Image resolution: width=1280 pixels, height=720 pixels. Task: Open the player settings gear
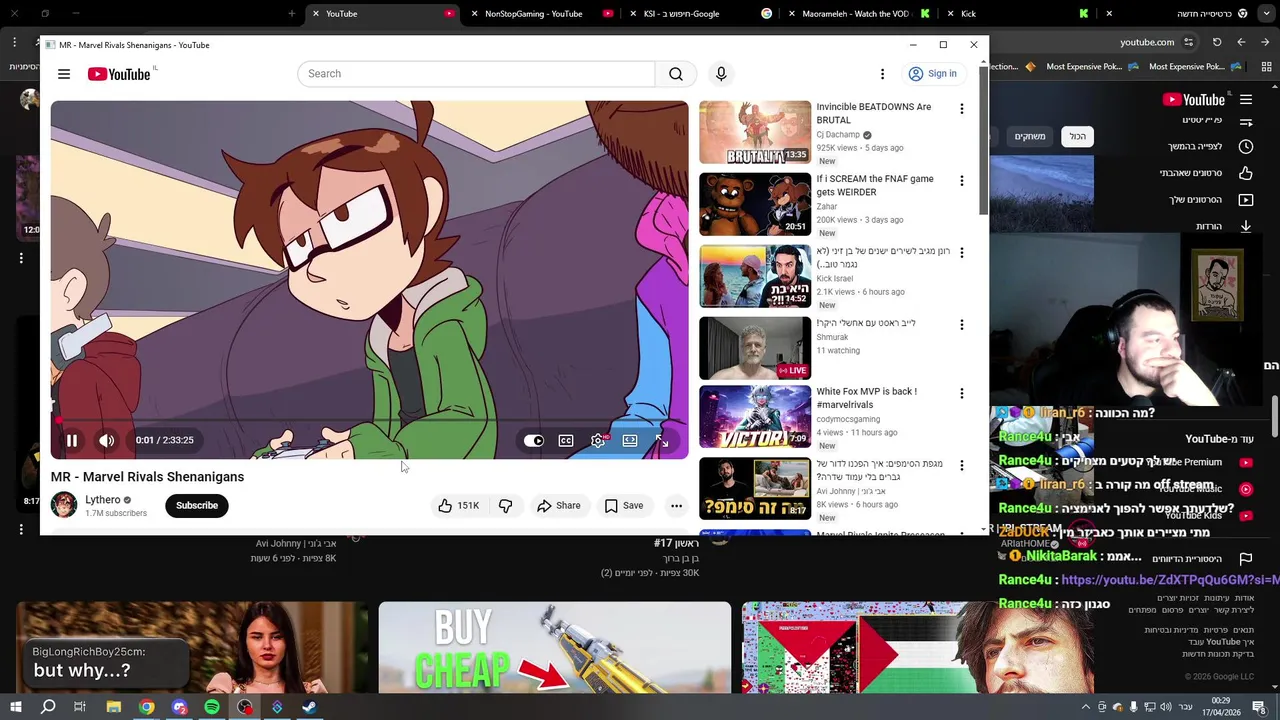(x=598, y=441)
